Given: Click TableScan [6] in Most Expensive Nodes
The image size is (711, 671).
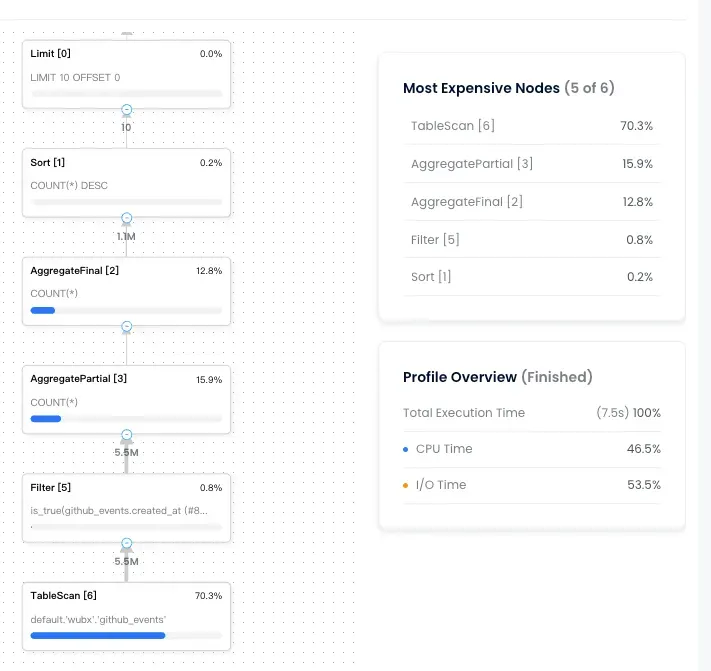Looking at the screenshot, I should pyautogui.click(x=531, y=126).
